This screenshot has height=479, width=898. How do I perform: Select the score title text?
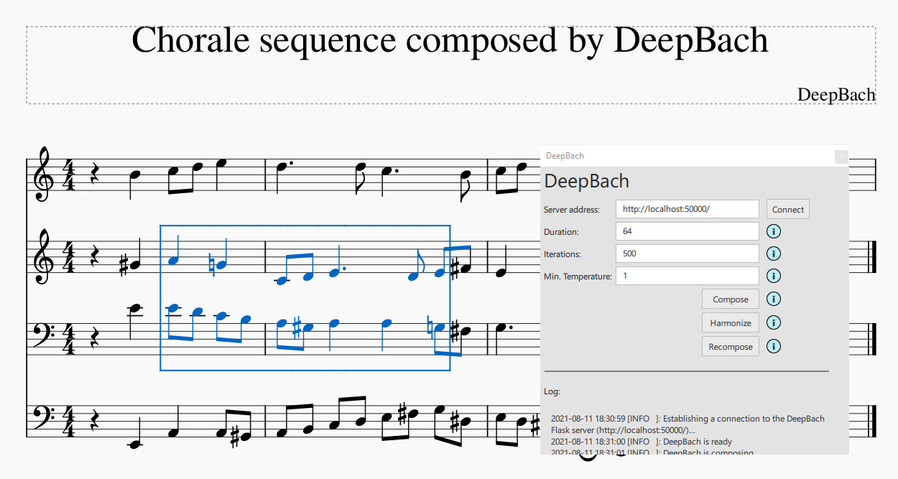point(450,41)
